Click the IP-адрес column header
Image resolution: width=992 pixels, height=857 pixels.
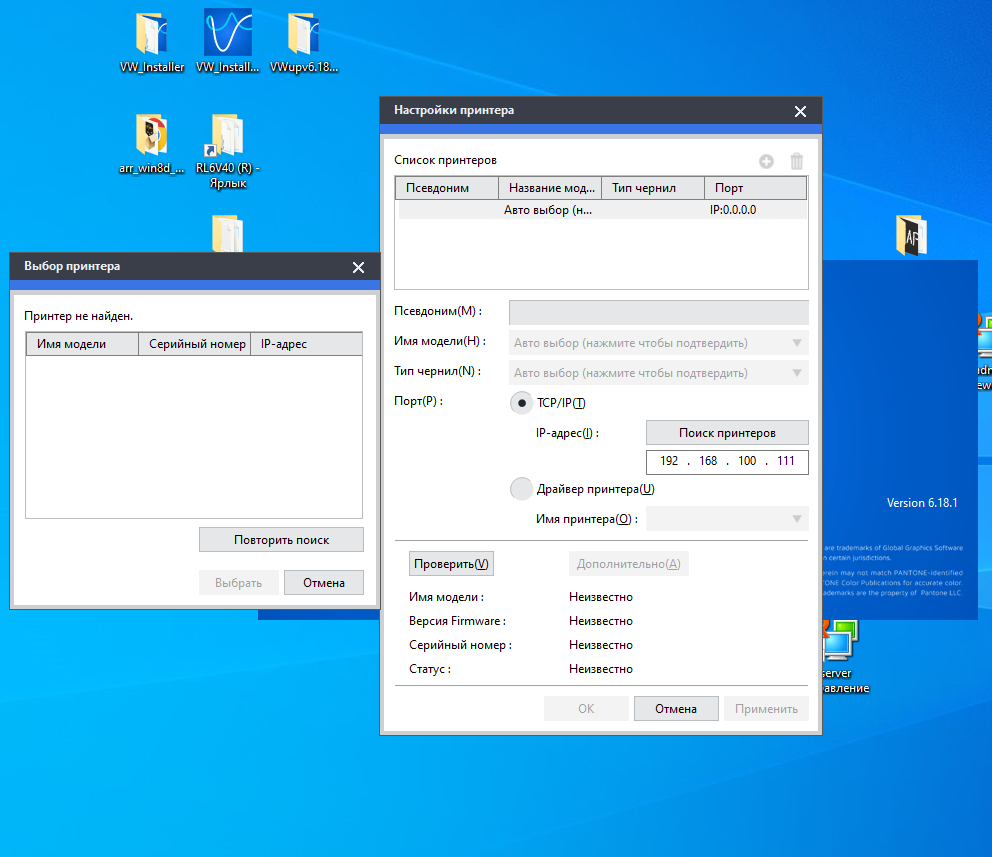click(x=306, y=344)
